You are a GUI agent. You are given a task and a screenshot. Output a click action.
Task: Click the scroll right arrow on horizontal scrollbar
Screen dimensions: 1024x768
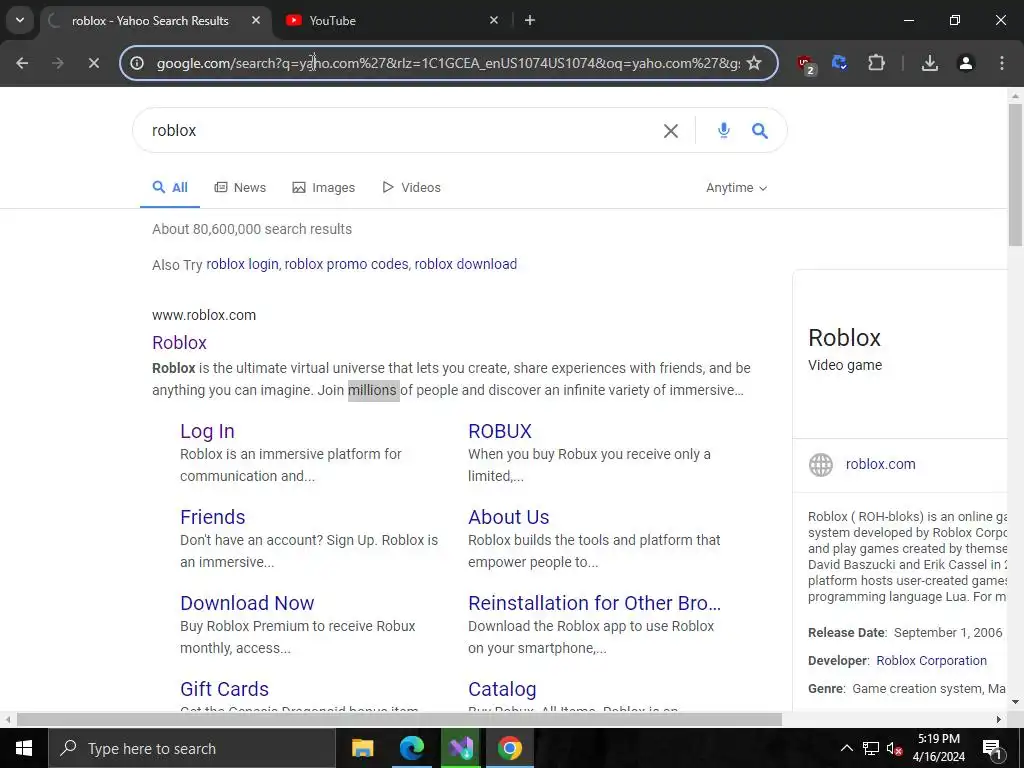tap(999, 720)
